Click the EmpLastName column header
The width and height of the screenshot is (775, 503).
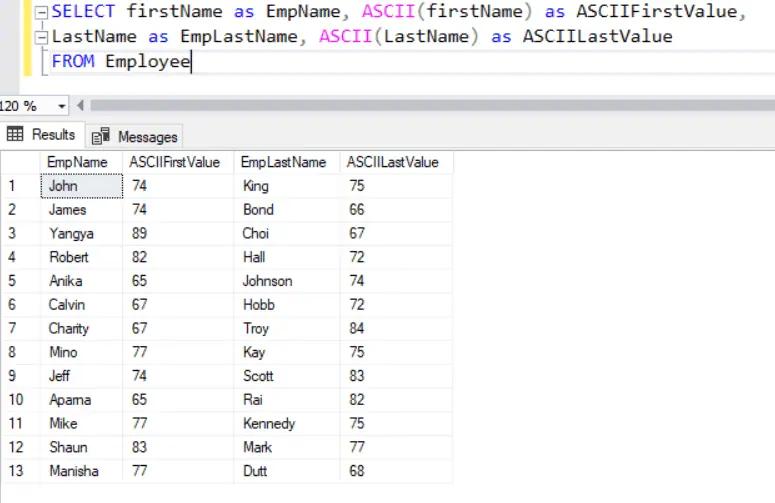pyautogui.click(x=284, y=162)
